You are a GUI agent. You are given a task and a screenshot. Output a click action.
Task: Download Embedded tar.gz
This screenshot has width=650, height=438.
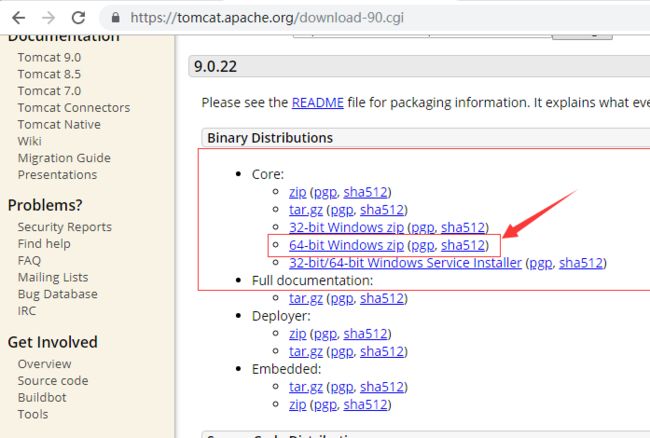pyautogui.click(x=306, y=387)
